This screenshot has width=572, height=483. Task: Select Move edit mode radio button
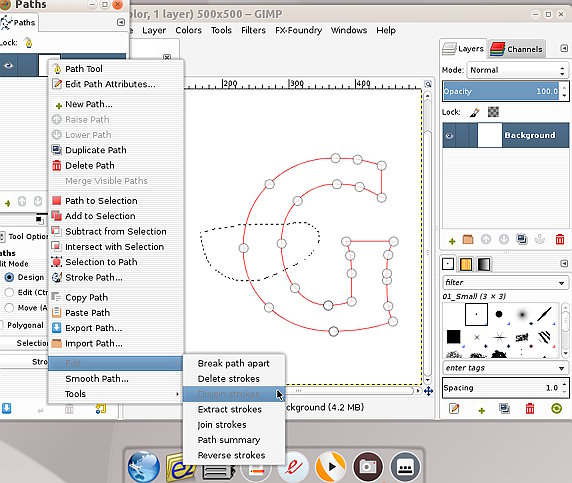(x=9, y=308)
